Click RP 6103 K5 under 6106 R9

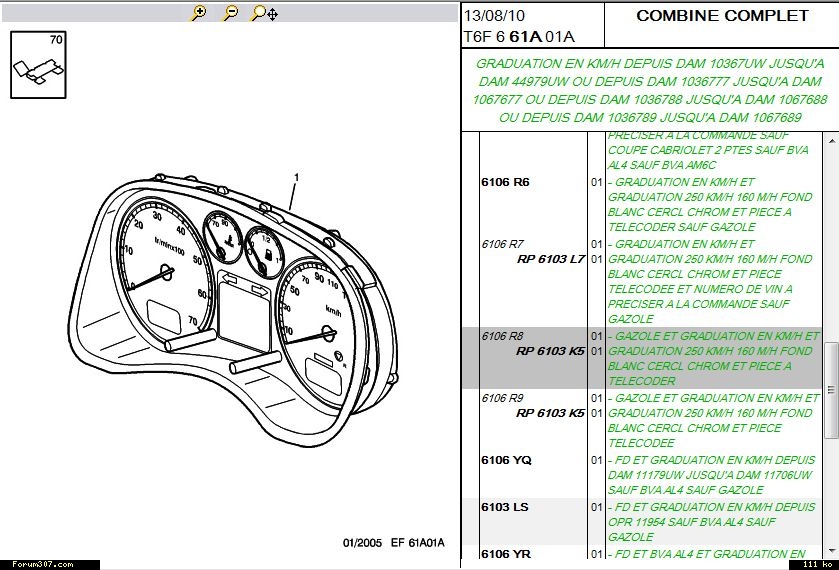tap(550, 413)
